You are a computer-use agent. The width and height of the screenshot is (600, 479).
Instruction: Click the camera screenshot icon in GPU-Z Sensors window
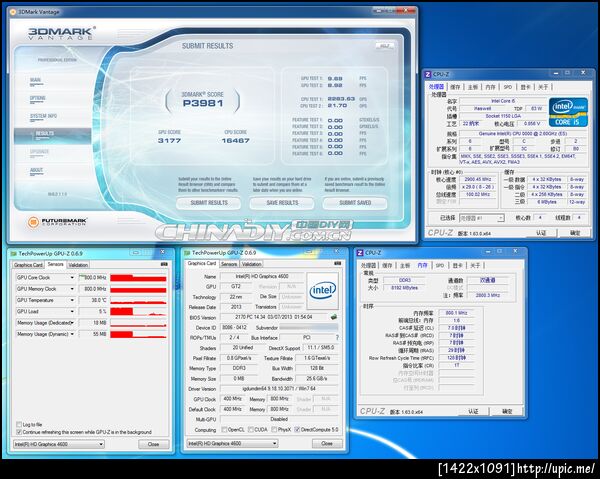click(x=164, y=264)
